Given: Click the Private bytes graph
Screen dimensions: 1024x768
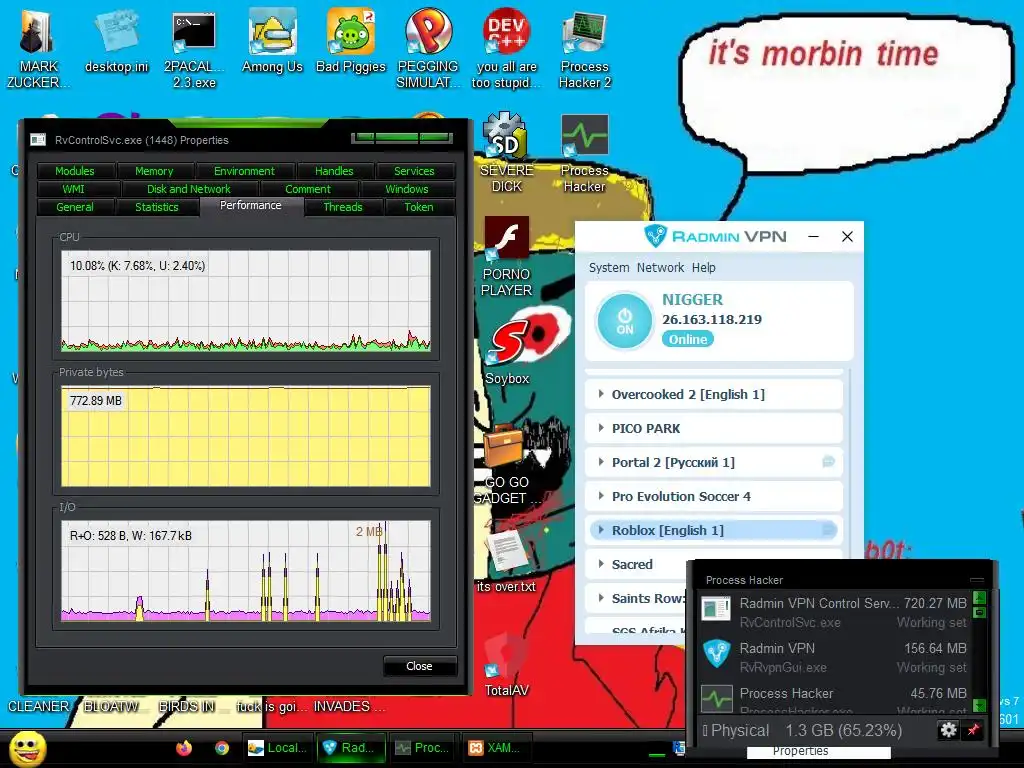Looking at the screenshot, I should pyautogui.click(x=246, y=436).
